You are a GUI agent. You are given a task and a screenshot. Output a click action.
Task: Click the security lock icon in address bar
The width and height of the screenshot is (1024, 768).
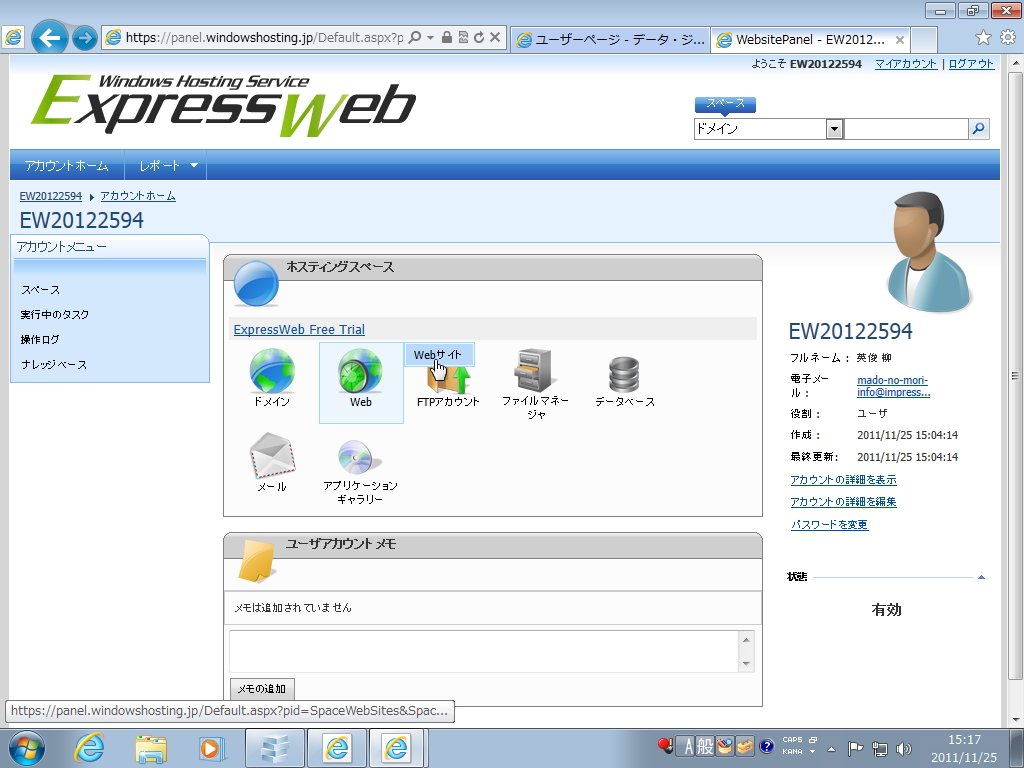(447, 37)
